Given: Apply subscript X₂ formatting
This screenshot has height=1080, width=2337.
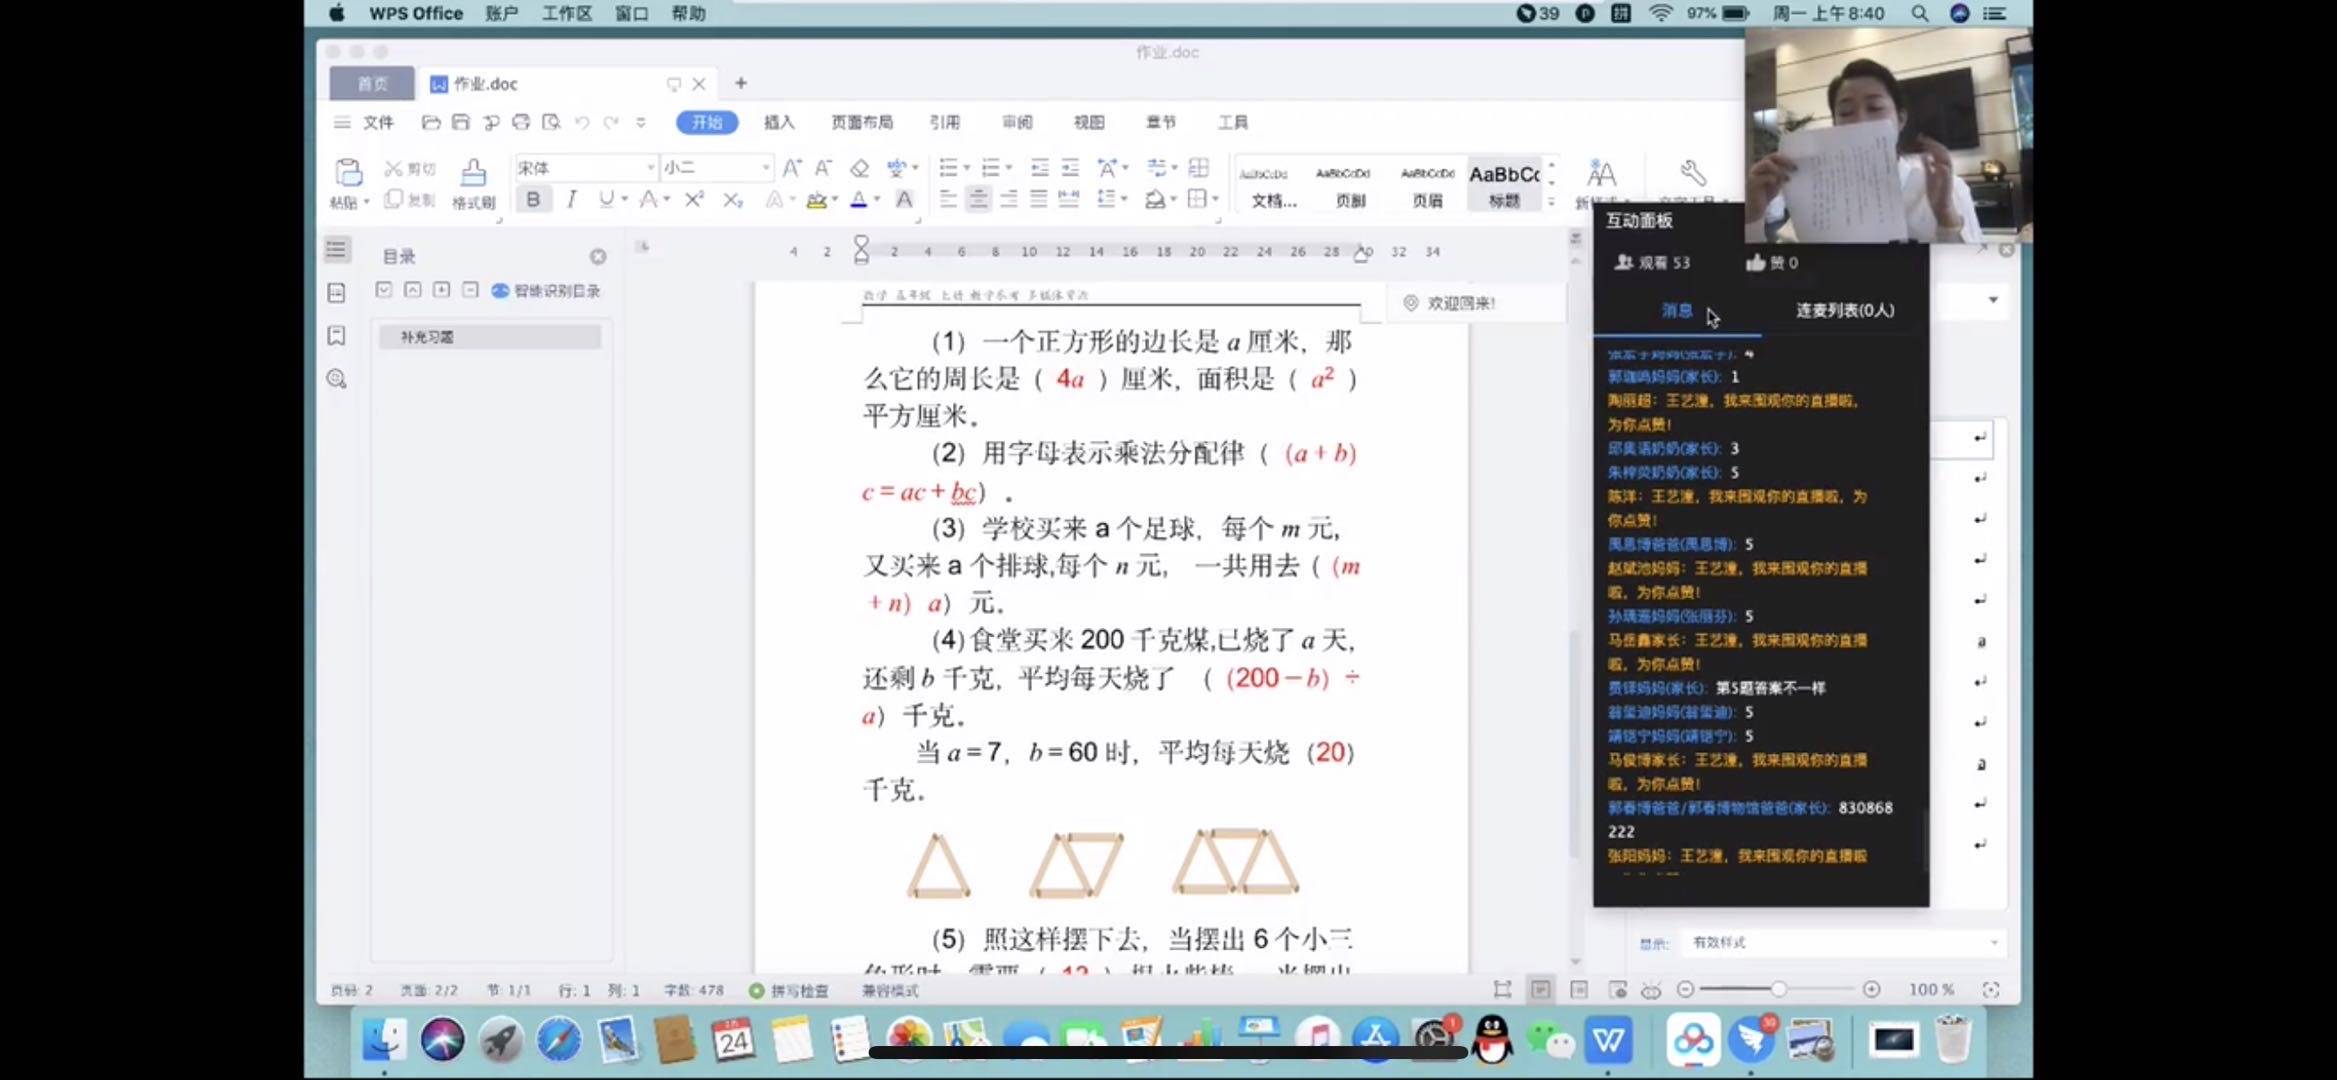Looking at the screenshot, I should [x=733, y=200].
